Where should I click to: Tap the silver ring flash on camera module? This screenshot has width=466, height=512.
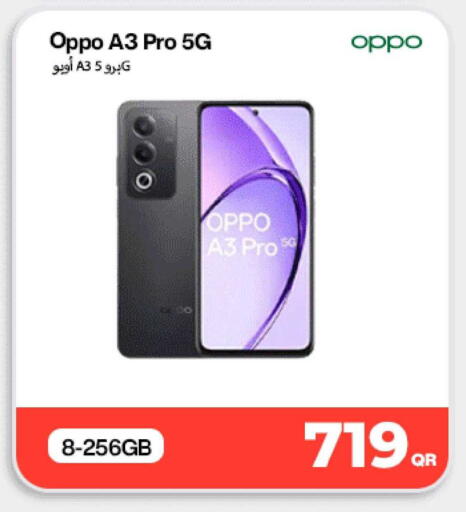144,181
